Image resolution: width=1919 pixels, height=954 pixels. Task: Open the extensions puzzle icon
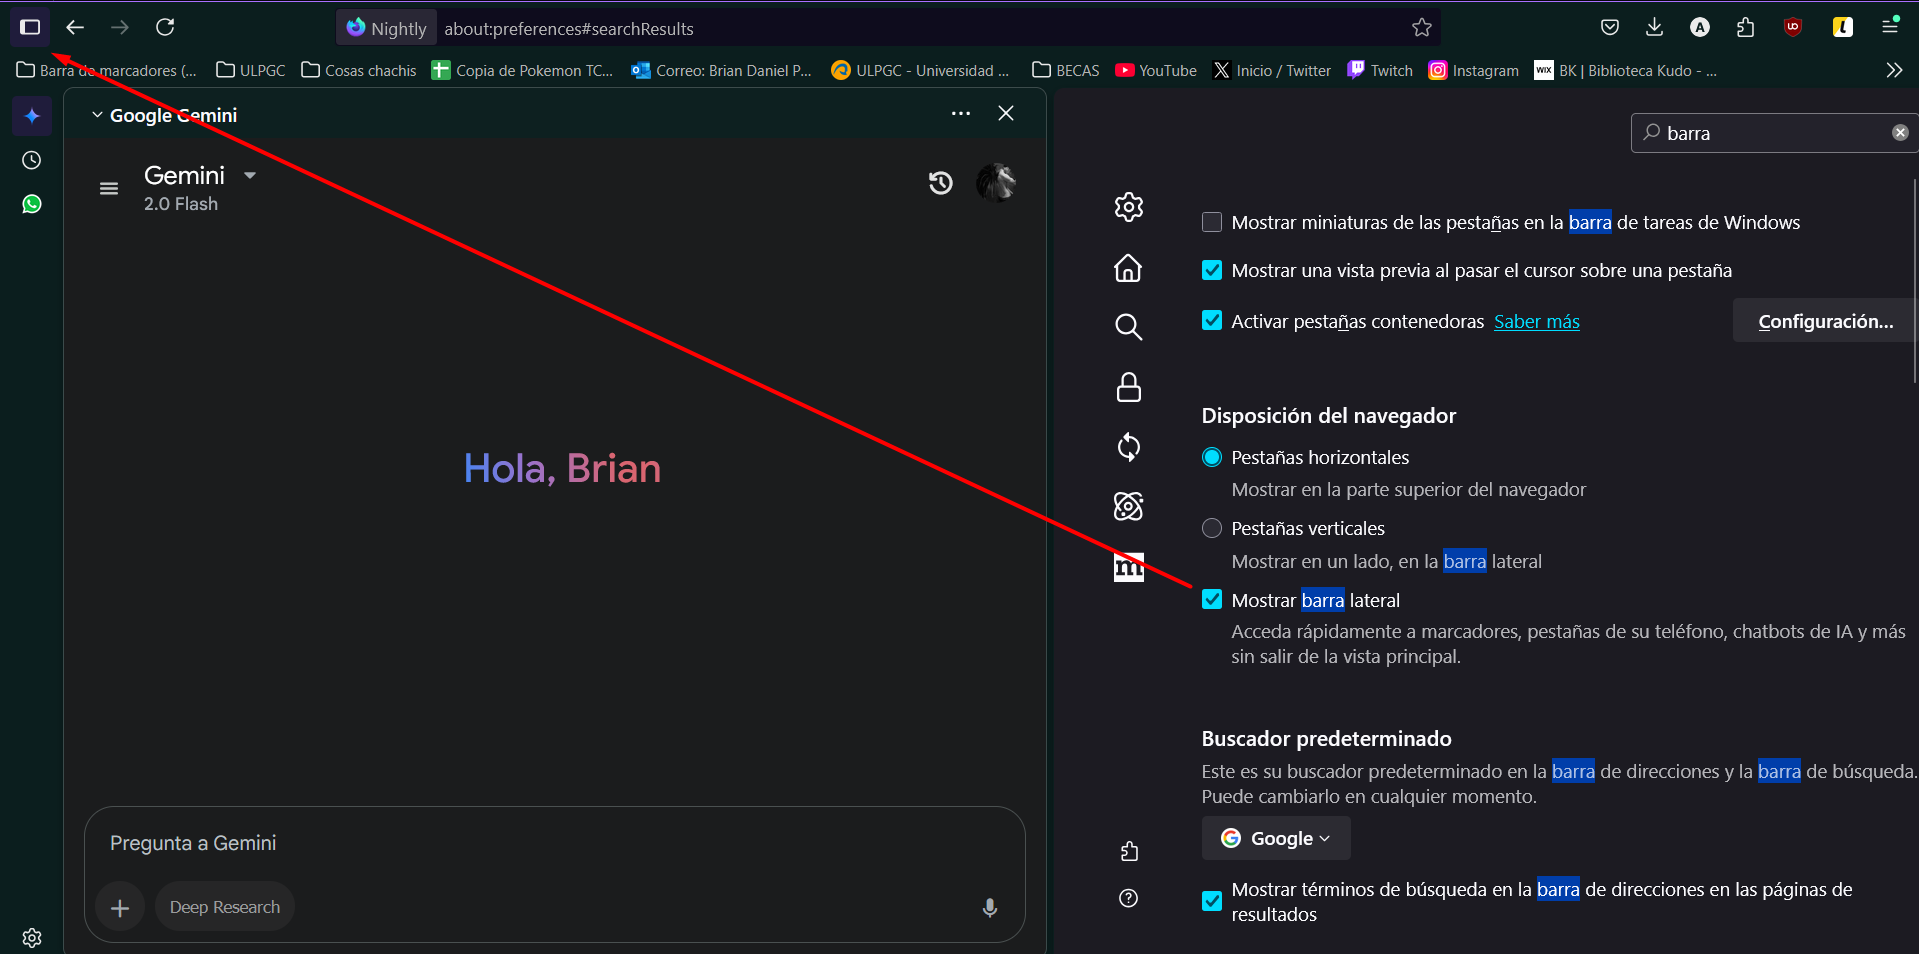(1745, 27)
